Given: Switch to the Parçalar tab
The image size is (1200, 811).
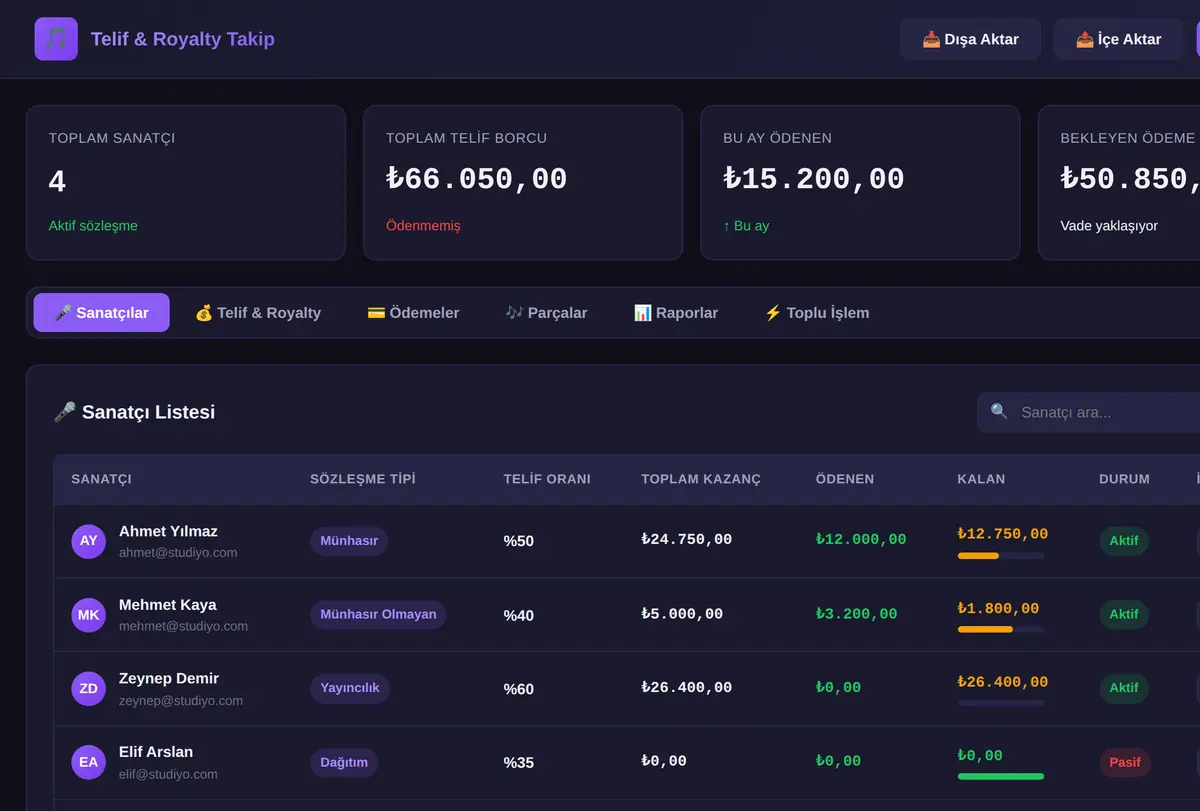Looking at the screenshot, I should 547,312.
